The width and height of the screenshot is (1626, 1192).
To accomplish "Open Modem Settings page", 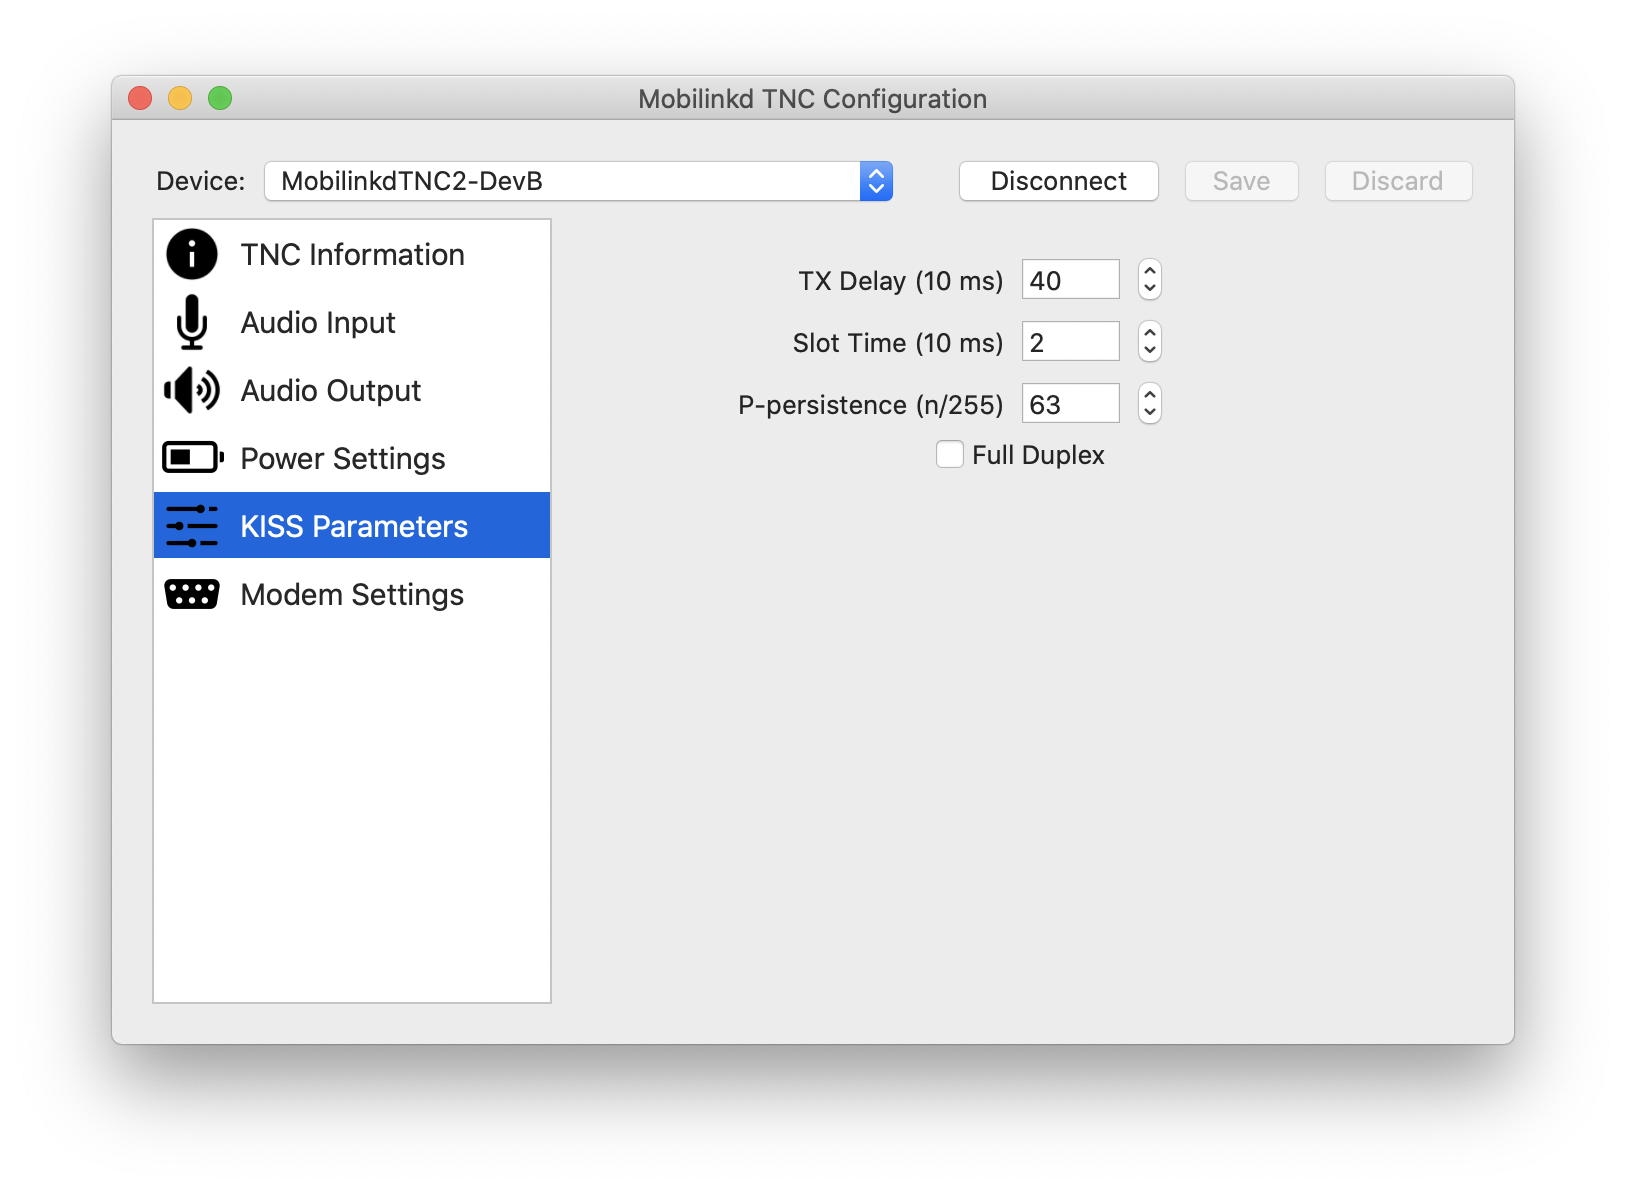I will coord(352,594).
